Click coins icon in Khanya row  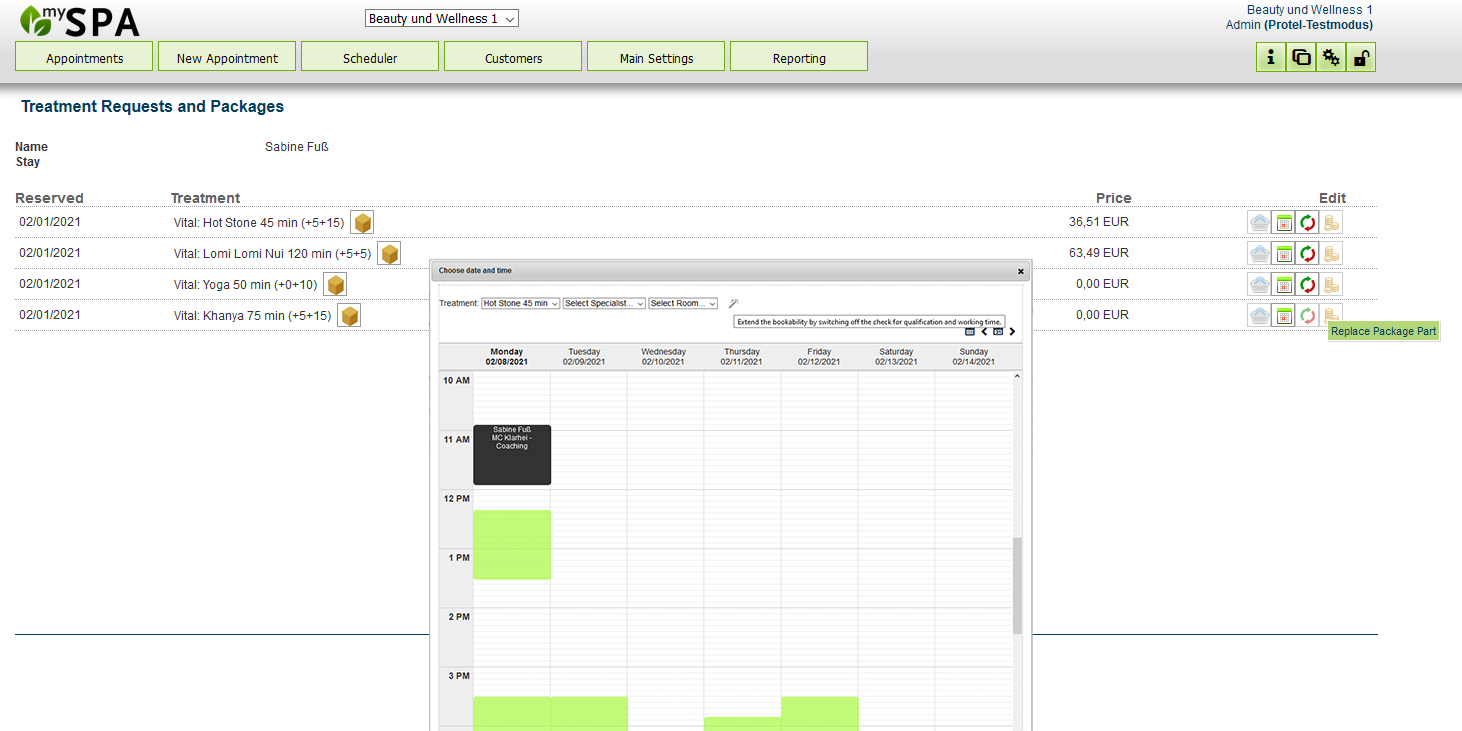[x=1331, y=316]
